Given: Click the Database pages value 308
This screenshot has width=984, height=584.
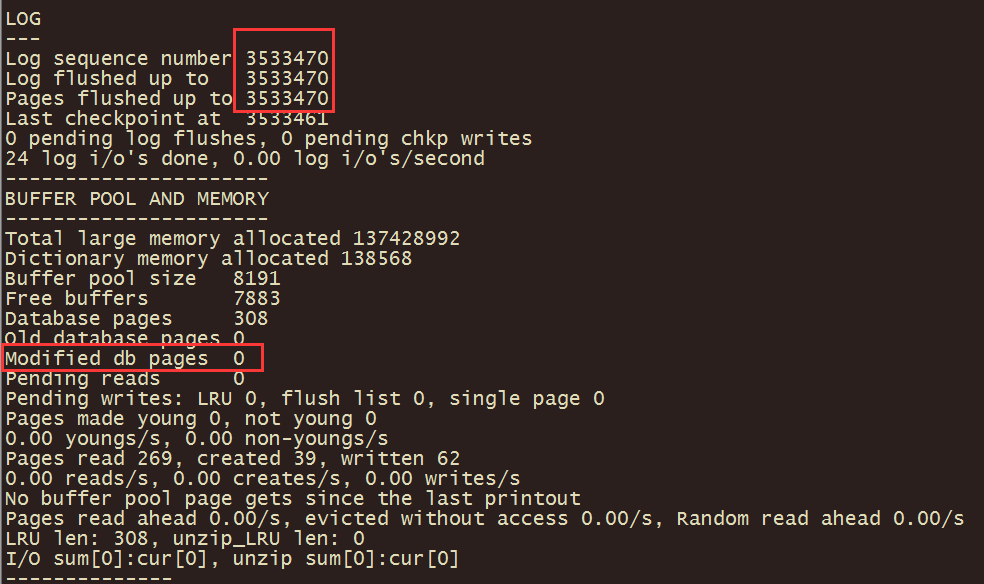Looking at the screenshot, I should (x=251, y=319).
